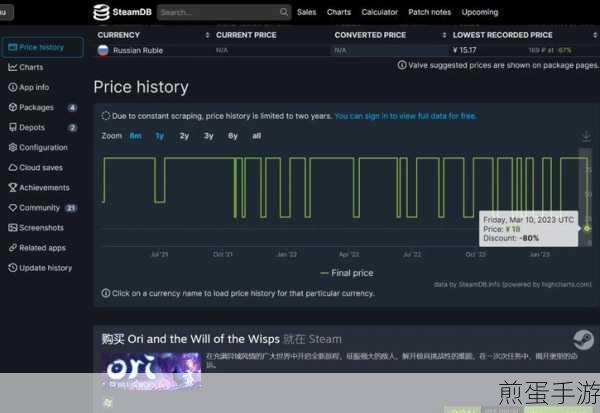Set chart zoom to 2y

click(x=184, y=136)
